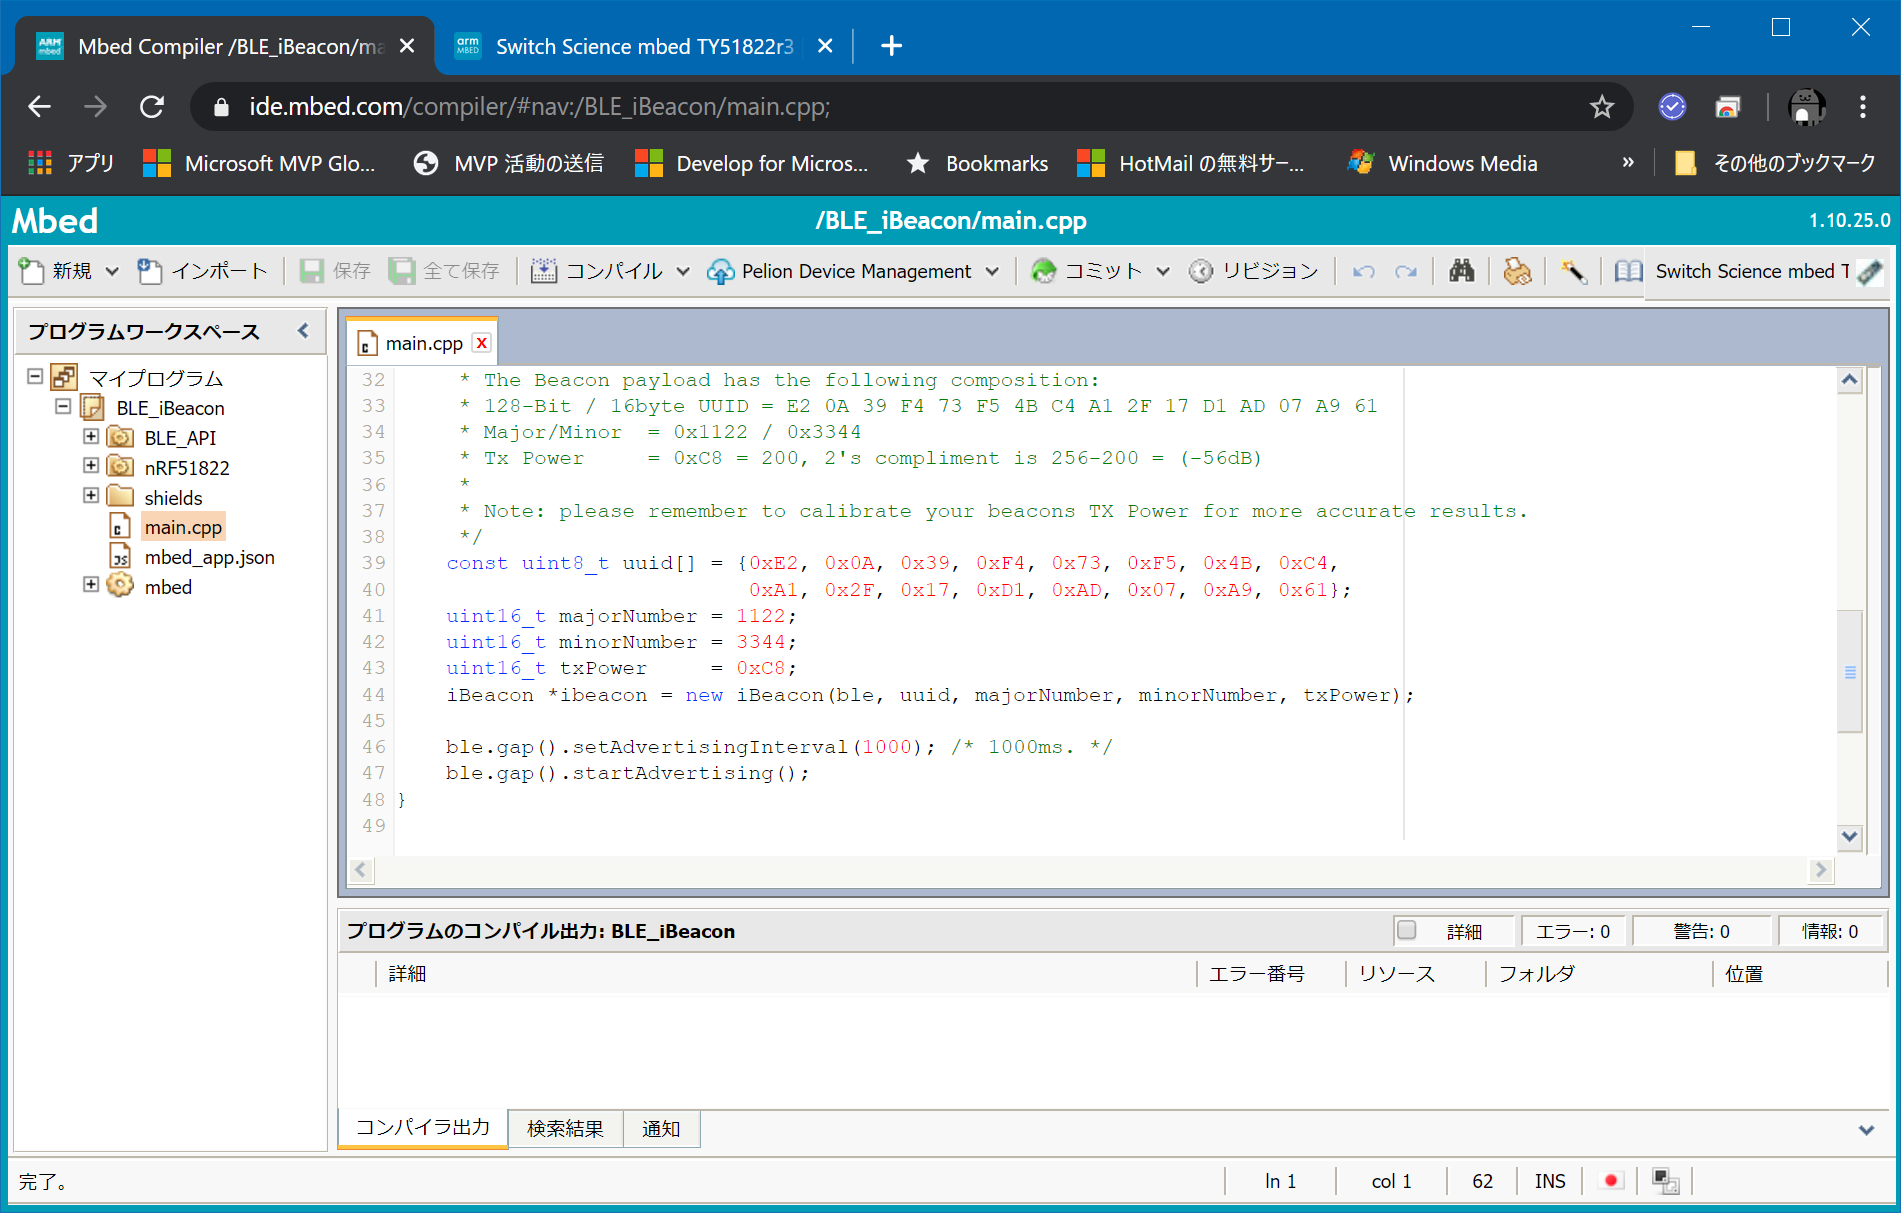Select the Switch Science mbed target platform
This screenshot has height=1213, width=1901.
coord(1767,271)
